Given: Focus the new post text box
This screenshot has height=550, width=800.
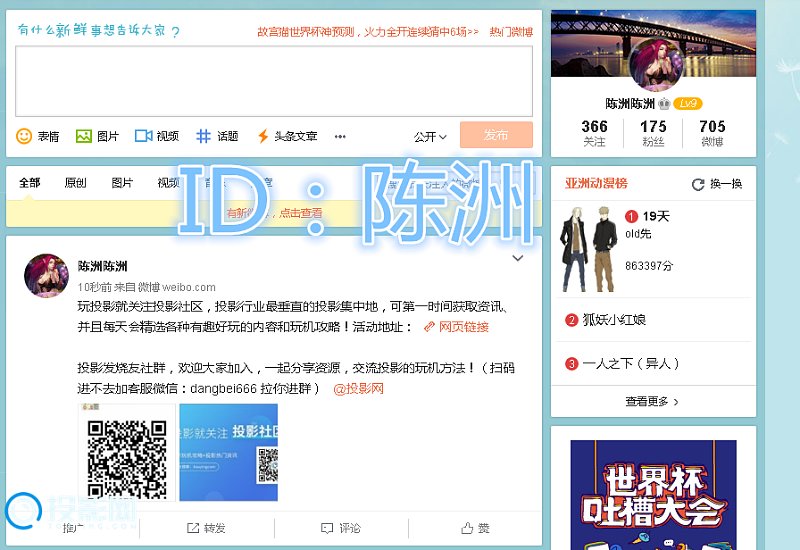Looking at the screenshot, I should [x=274, y=81].
